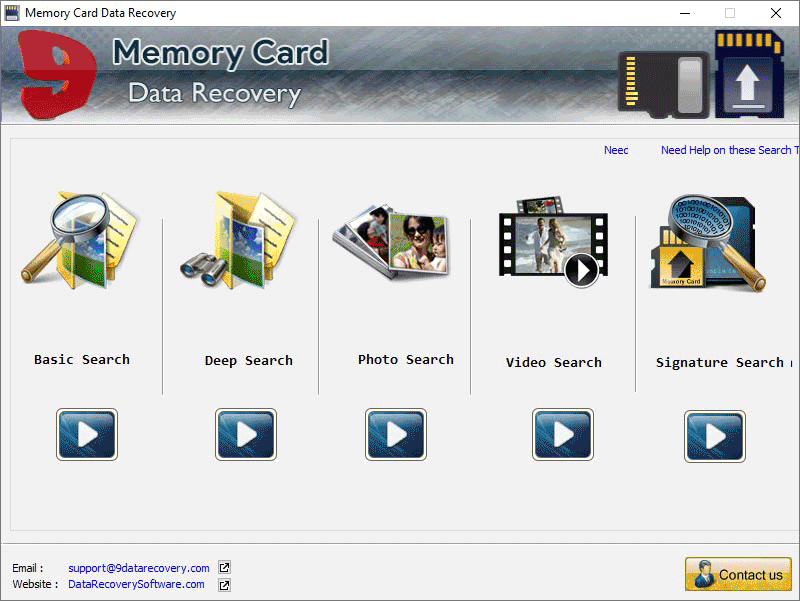Image resolution: width=800 pixels, height=601 pixels.
Task: Minimize the Memory Card Data Recovery window
Action: (685, 13)
